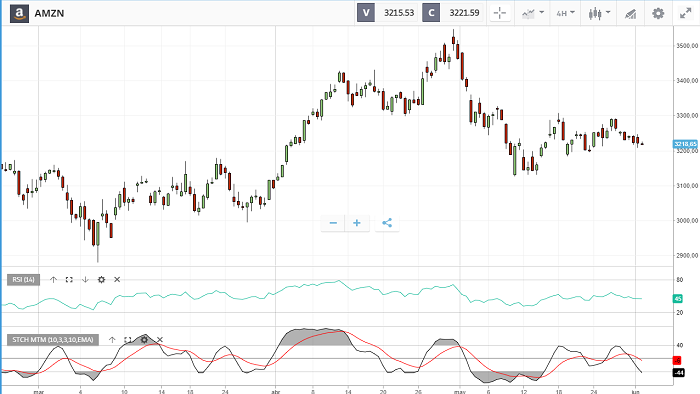Click the 3300.00 price axis label
This screenshot has height=394, width=700.
coord(688,116)
